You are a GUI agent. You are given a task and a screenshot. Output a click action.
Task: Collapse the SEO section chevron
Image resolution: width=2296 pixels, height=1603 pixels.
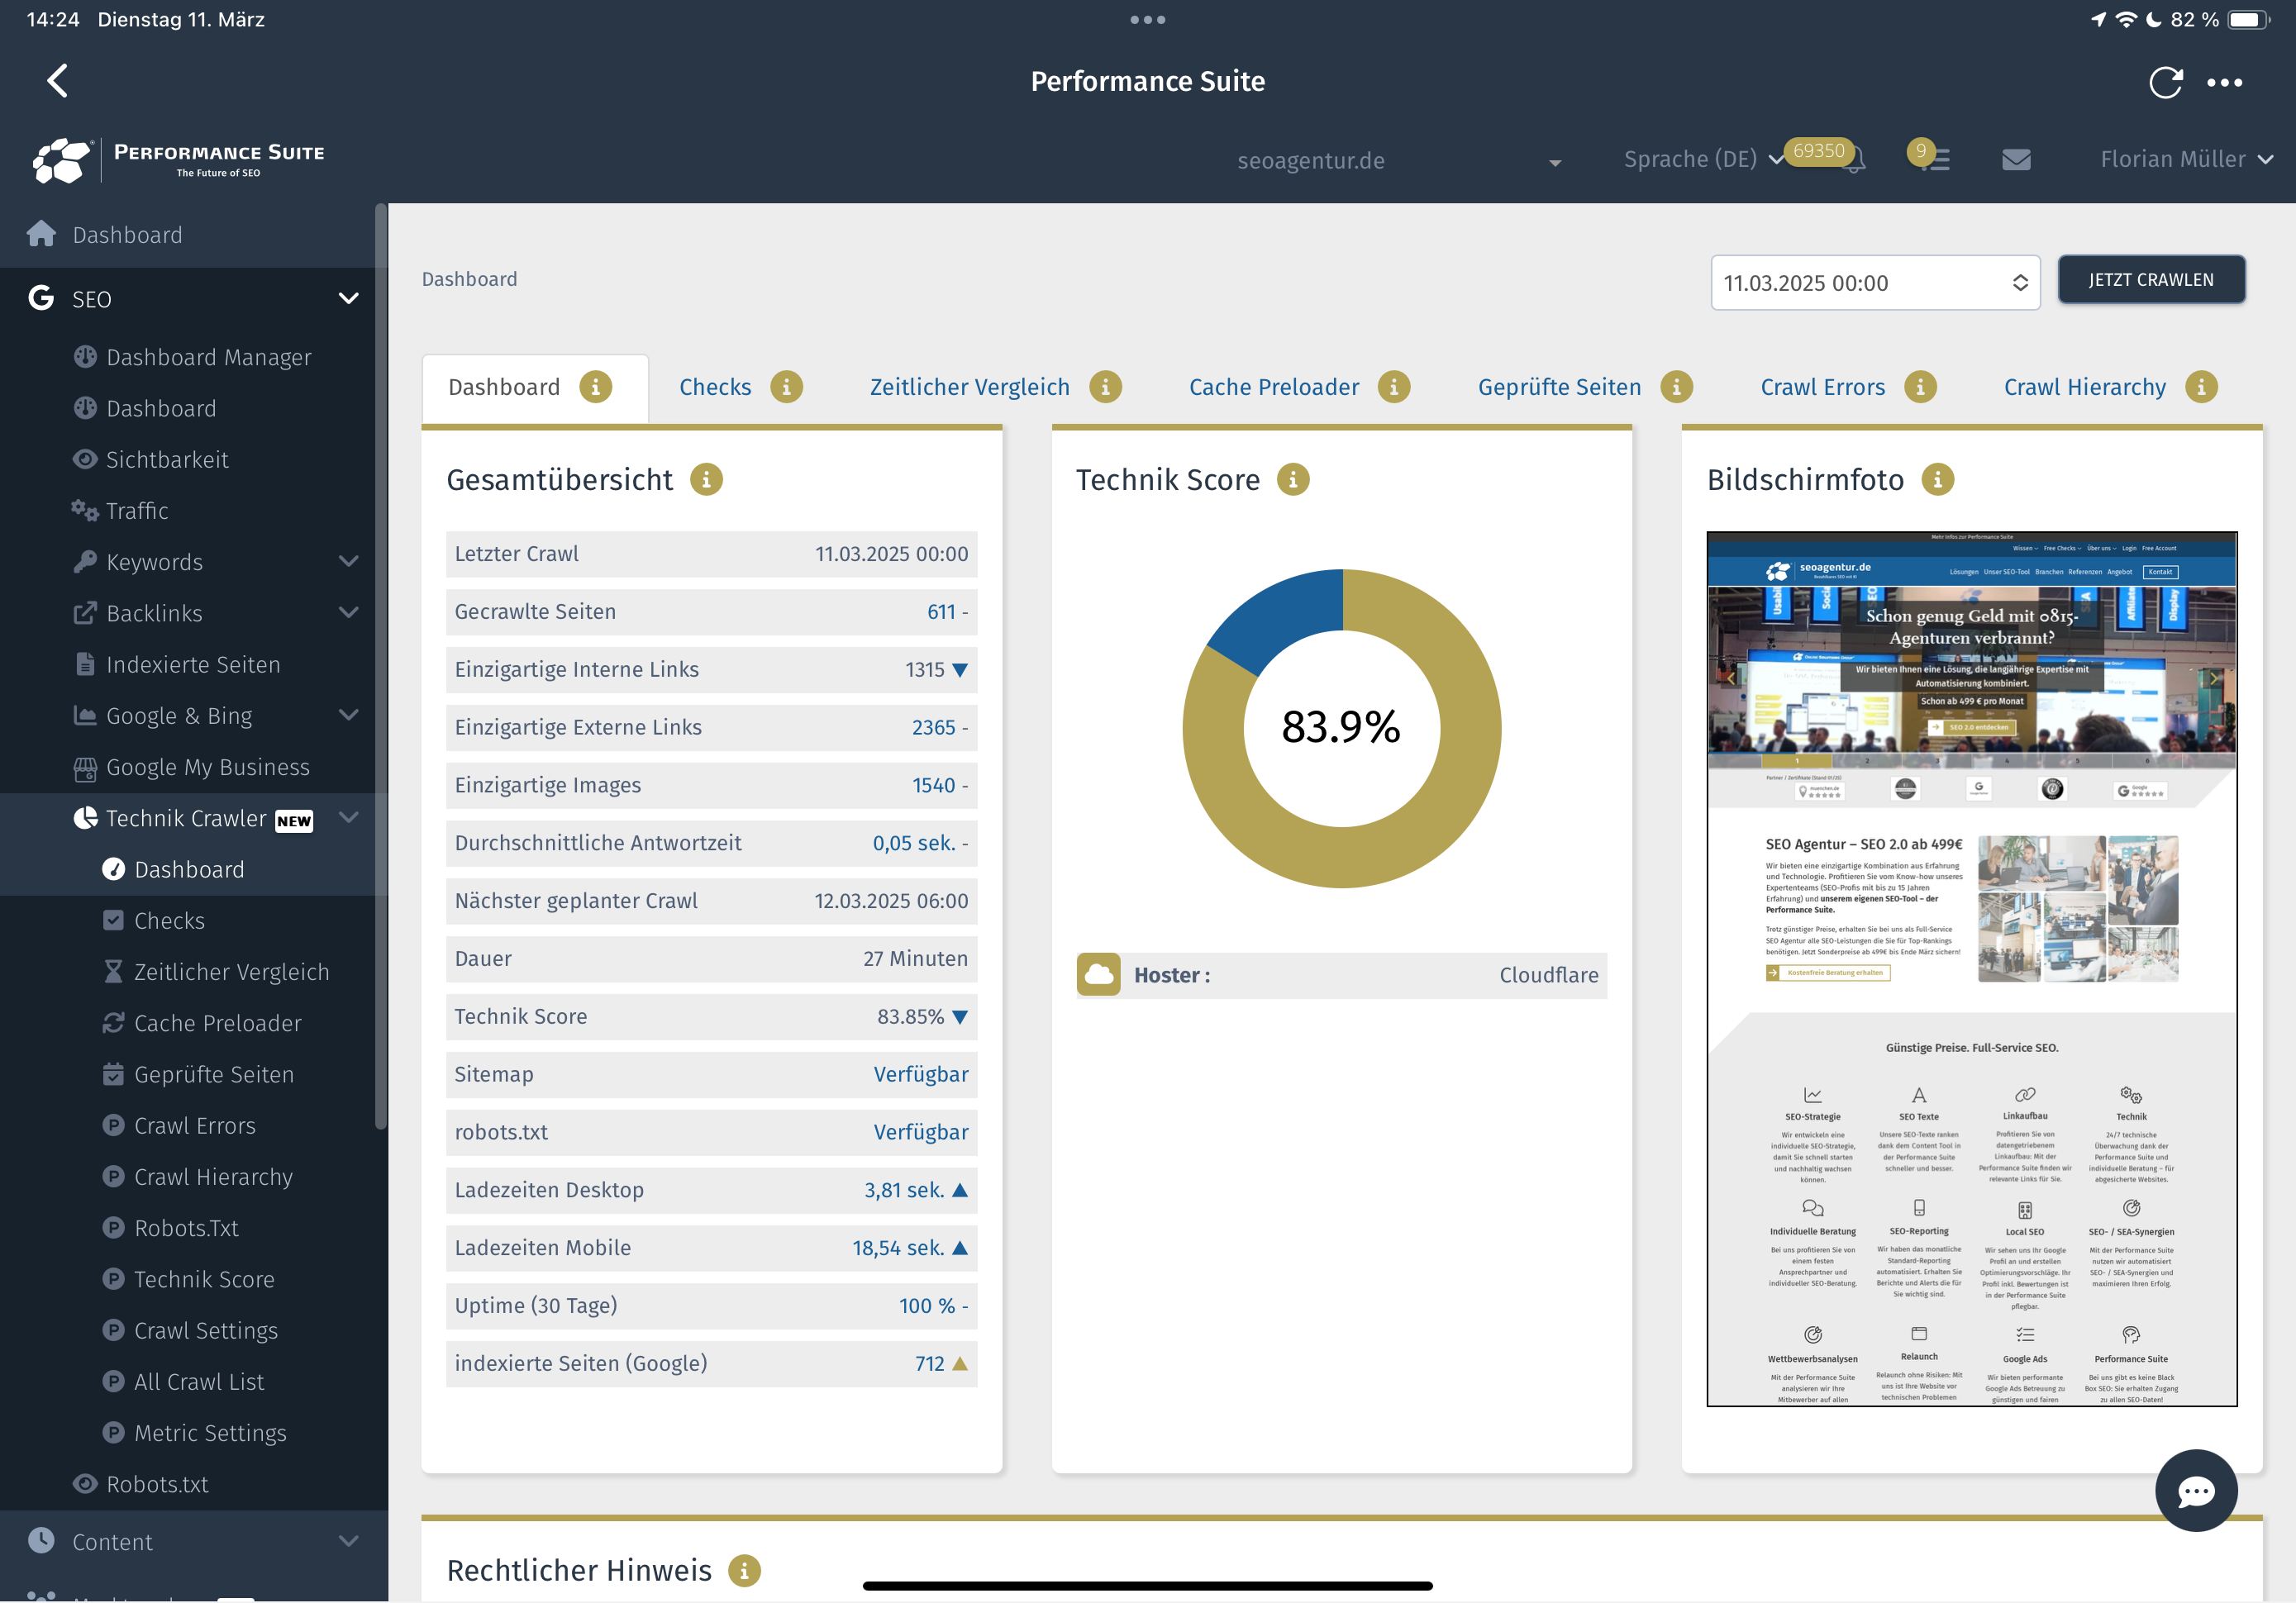point(348,299)
